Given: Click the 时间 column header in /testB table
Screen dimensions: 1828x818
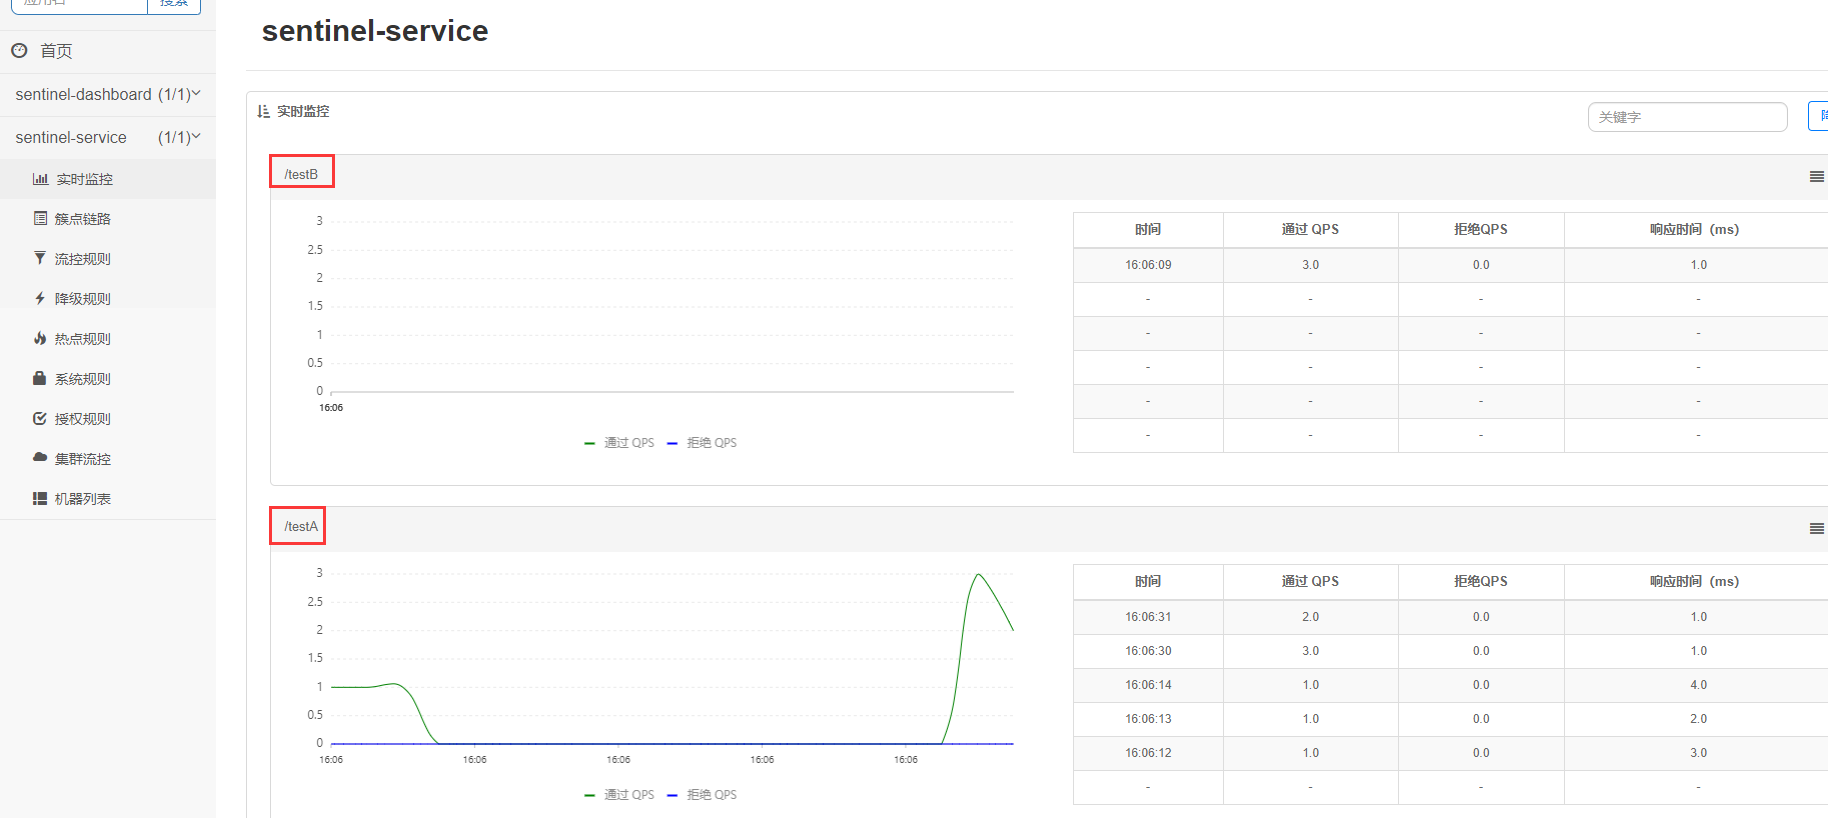Looking at the screenshot, I should (1148, 229).
